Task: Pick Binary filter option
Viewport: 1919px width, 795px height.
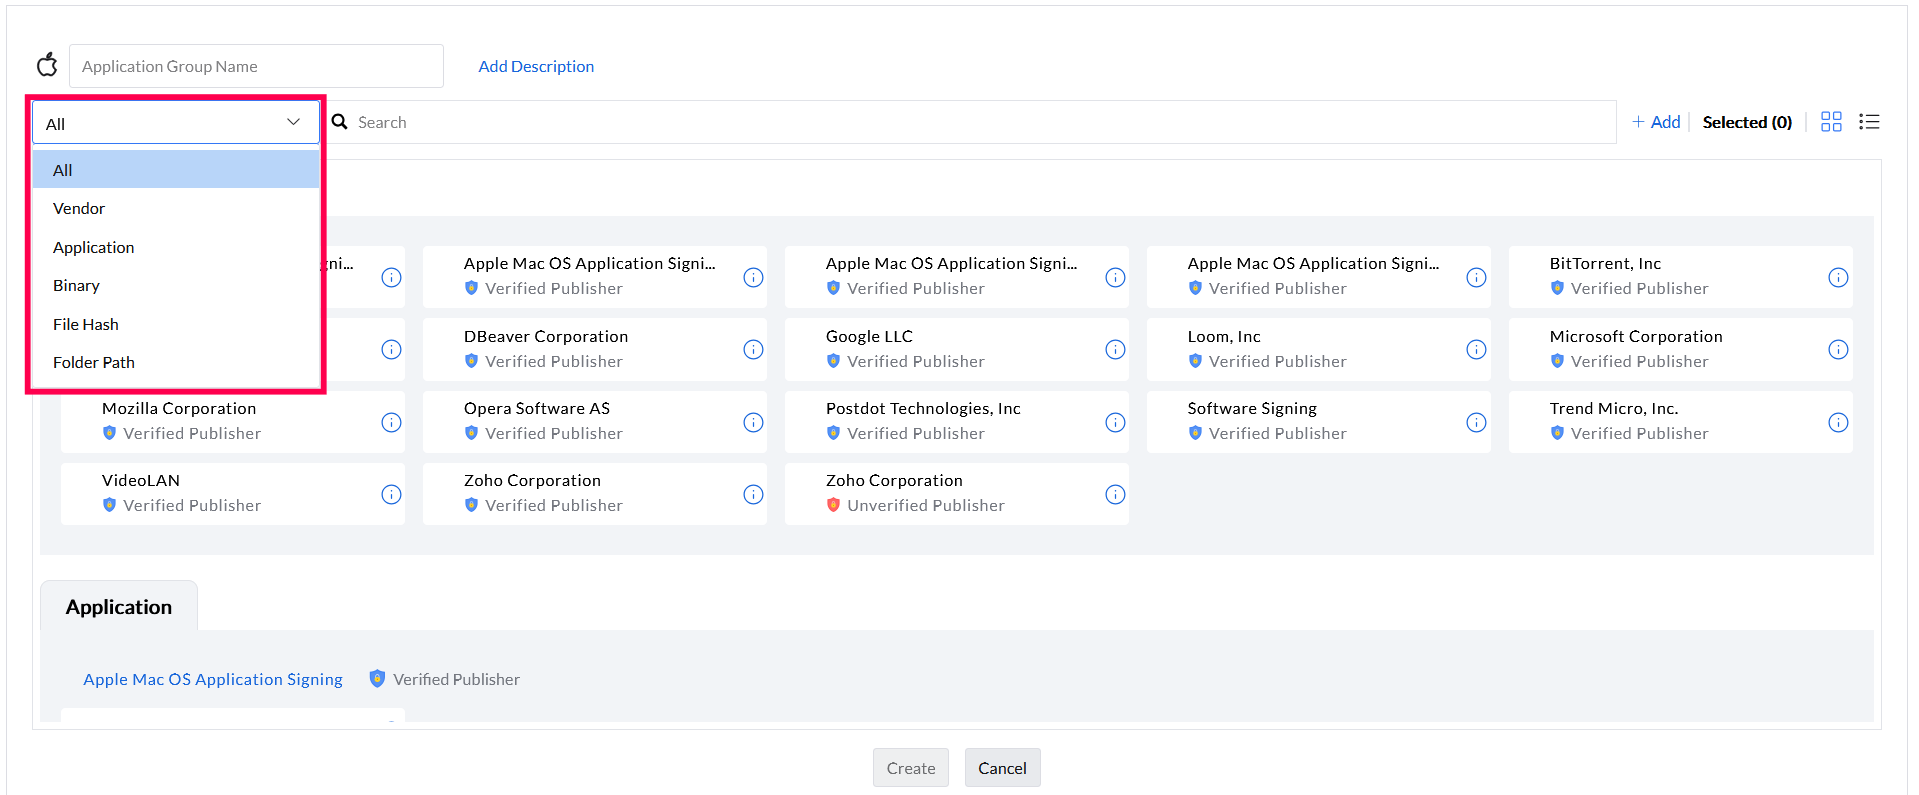Action: point(76,286)
